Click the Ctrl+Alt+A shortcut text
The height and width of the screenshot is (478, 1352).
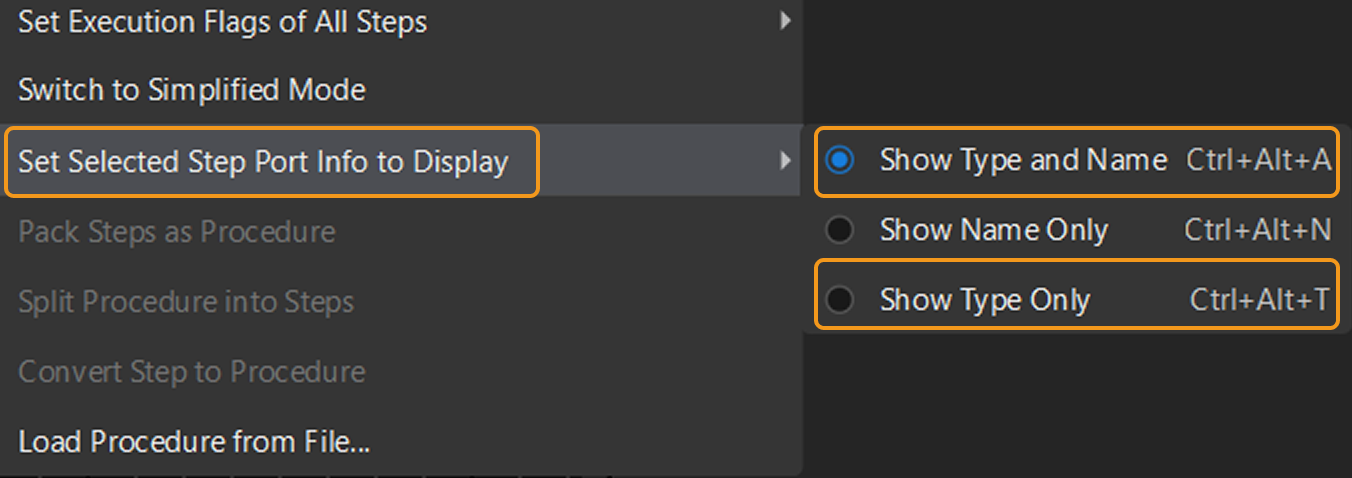click(1259, 160)
